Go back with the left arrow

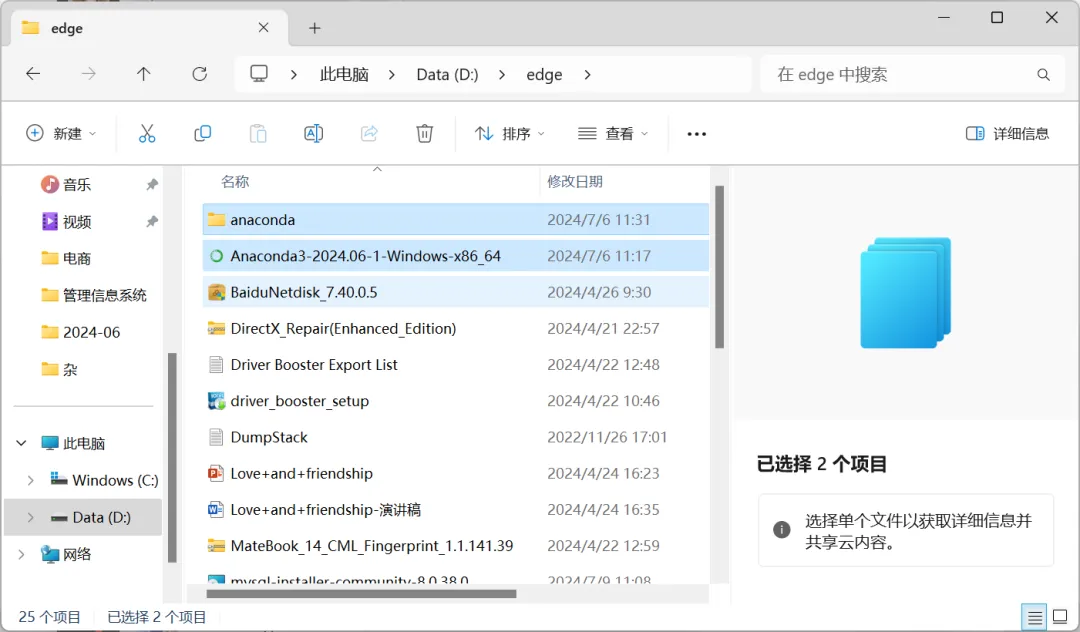click(x=33, y=74)
